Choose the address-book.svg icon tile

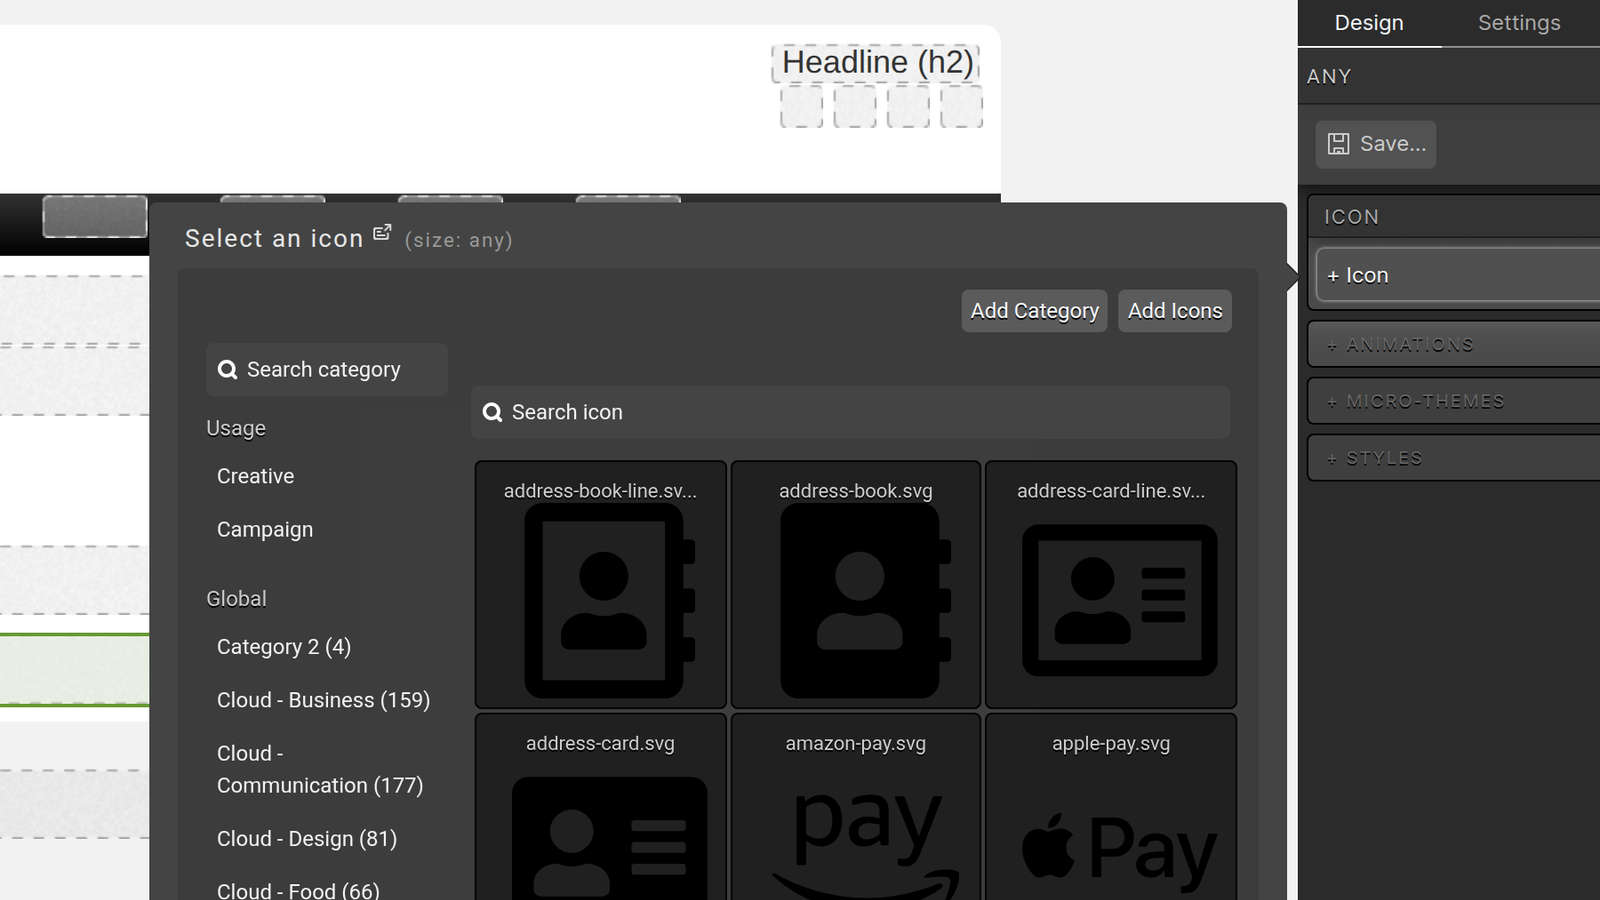click(x=856, y=585)
